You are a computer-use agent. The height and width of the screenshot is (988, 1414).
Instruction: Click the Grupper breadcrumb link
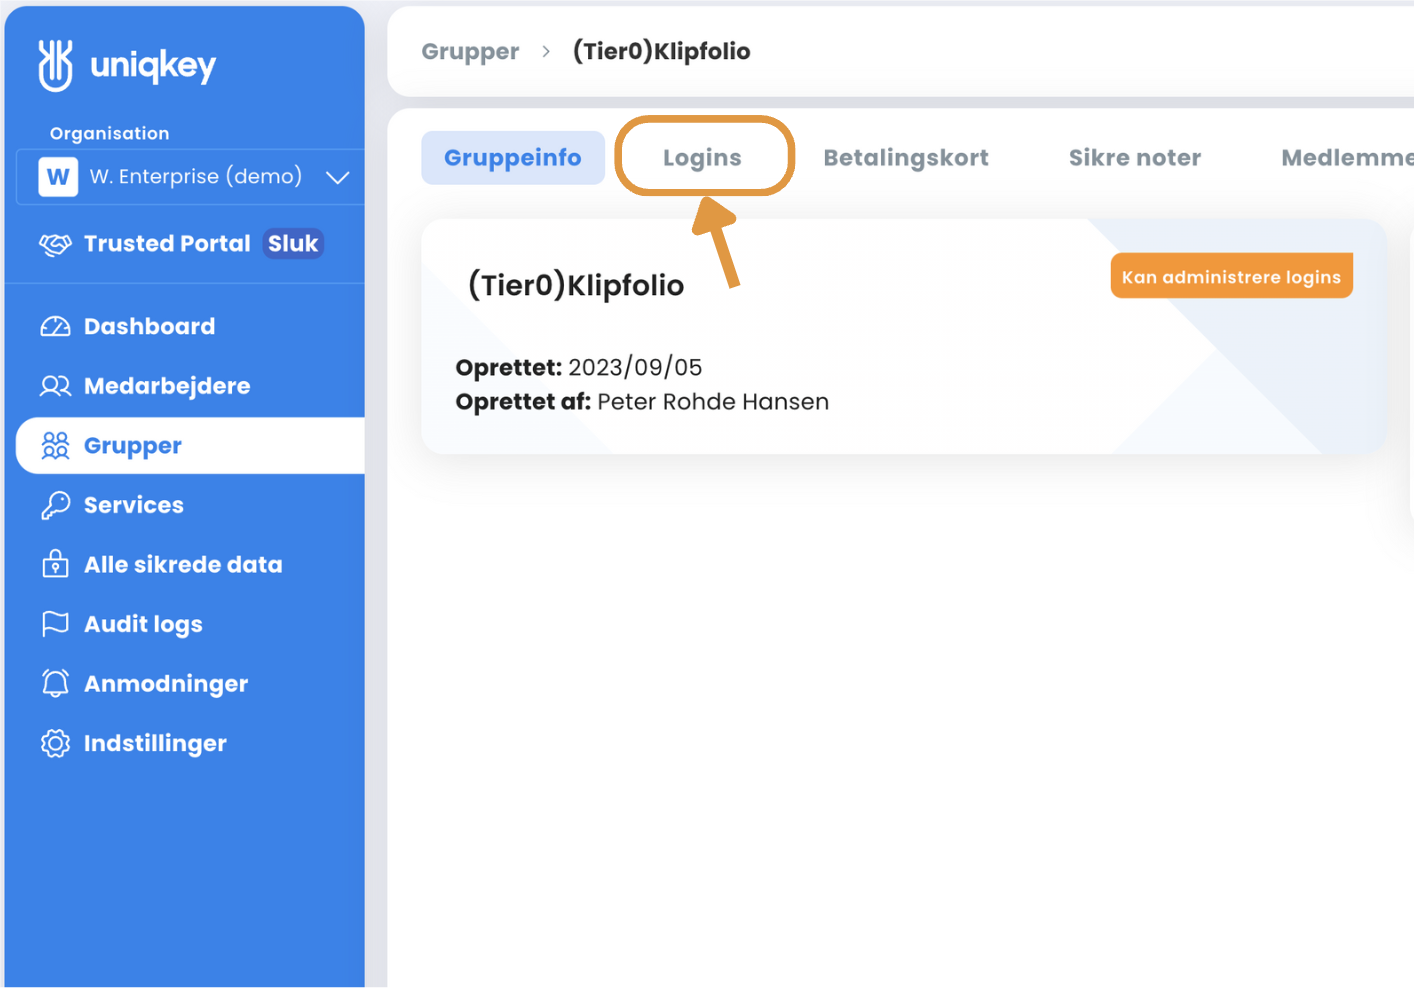coord(470,52)
